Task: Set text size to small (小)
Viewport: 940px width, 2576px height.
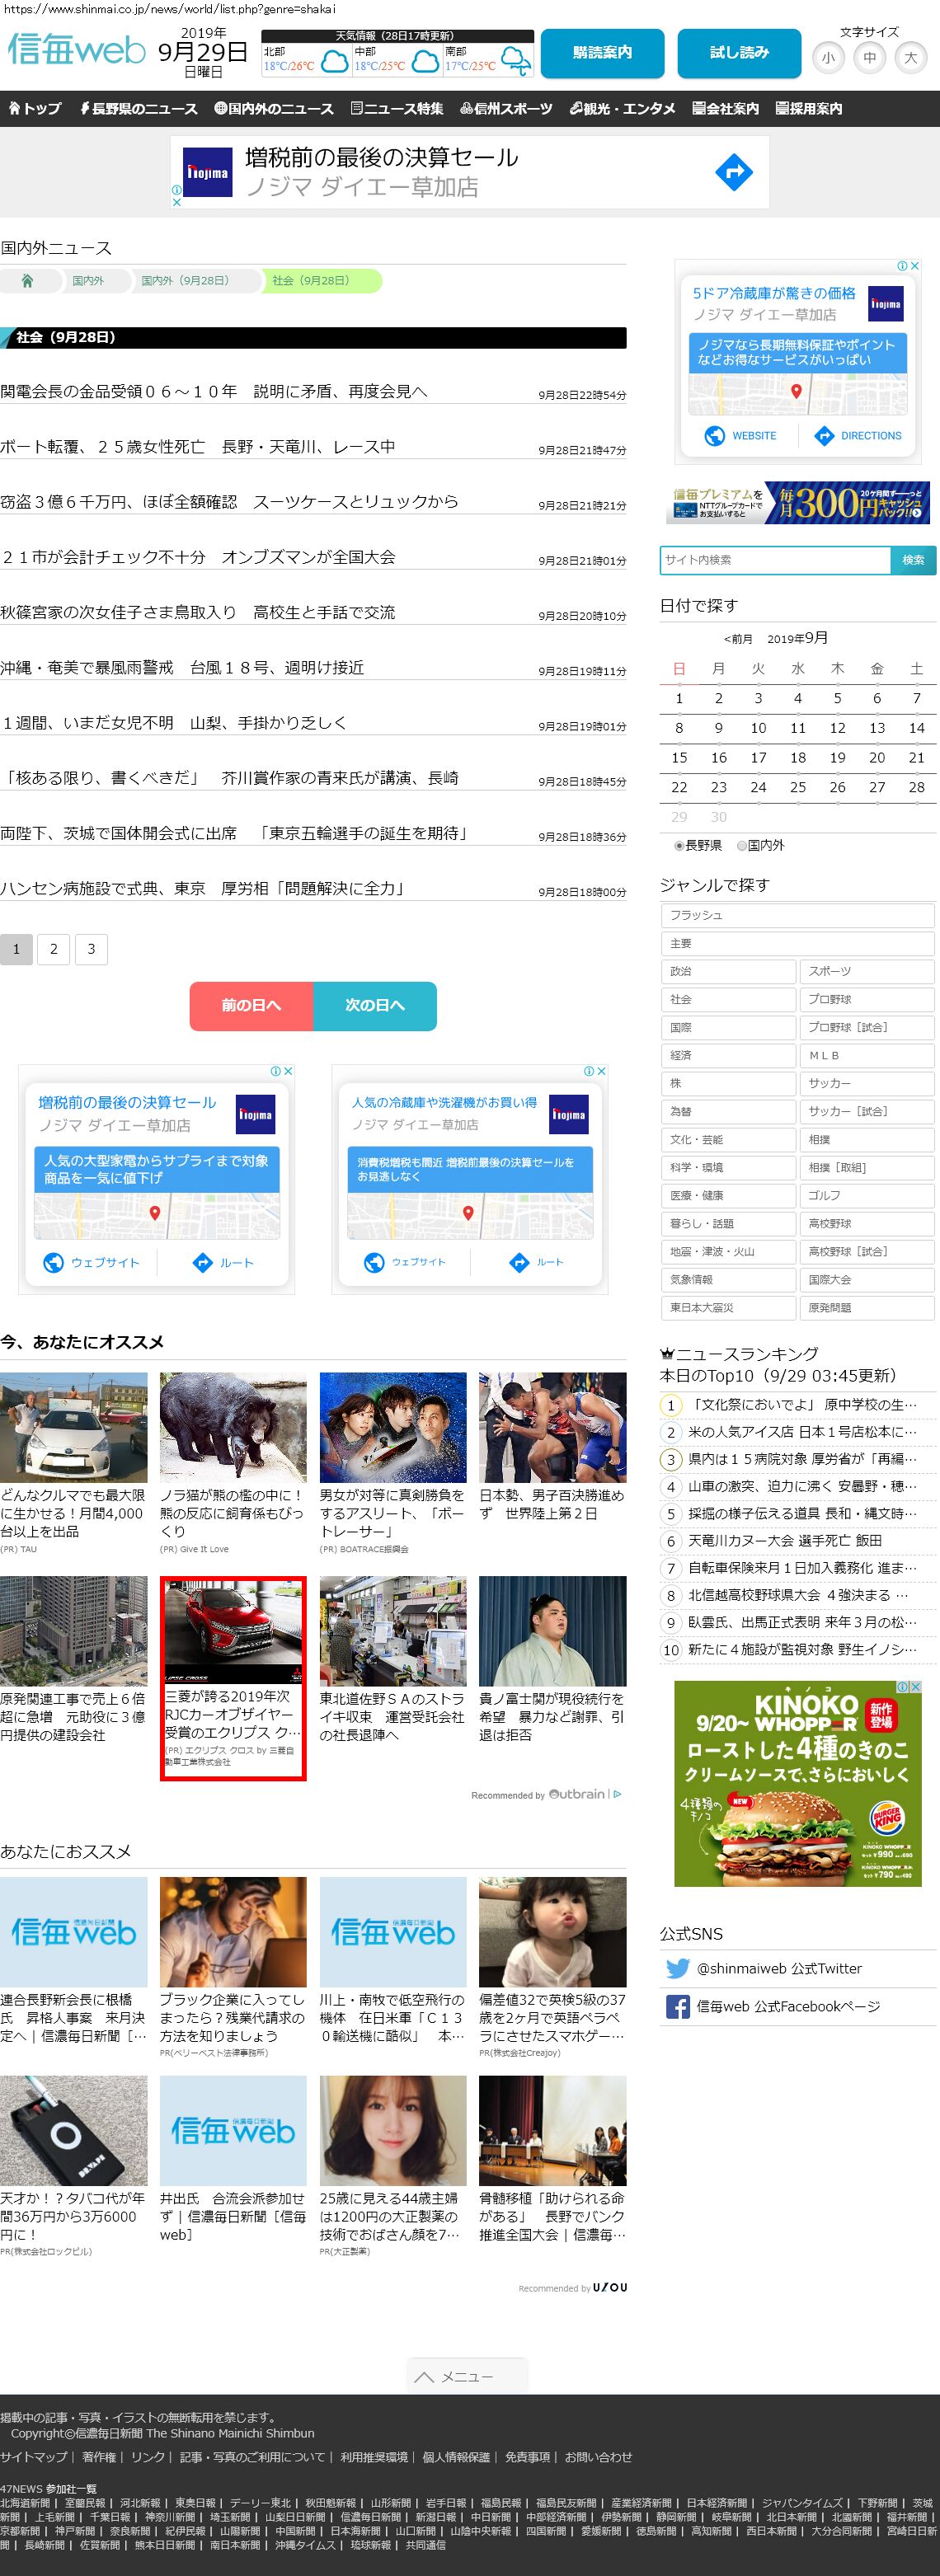Action: tap(828, 58)
